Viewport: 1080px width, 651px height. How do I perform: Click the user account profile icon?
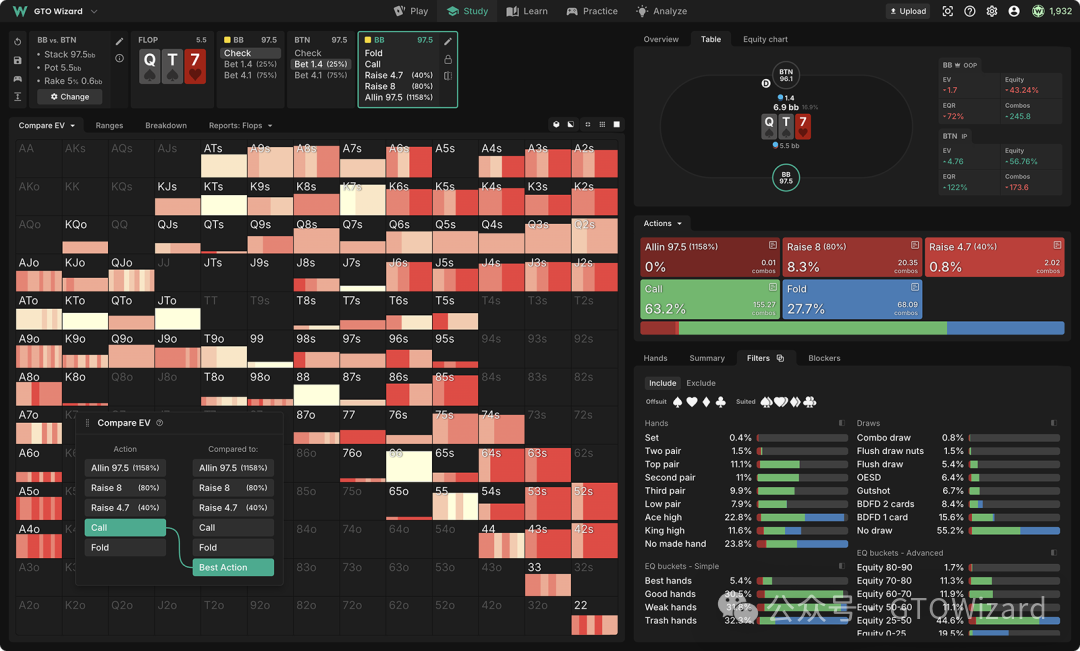coord(1014,11)
